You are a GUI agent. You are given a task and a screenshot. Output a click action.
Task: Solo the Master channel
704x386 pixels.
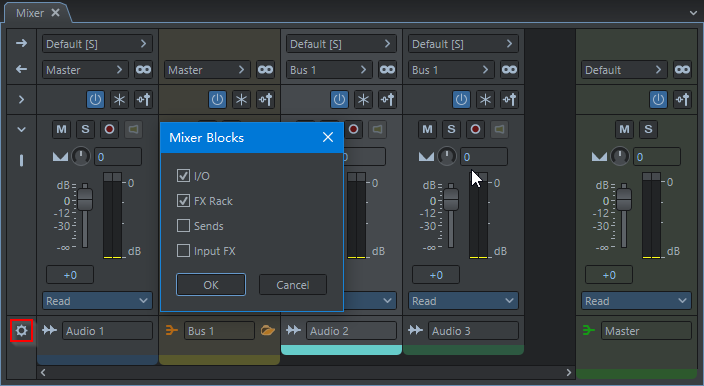click(x=648, y=129)
